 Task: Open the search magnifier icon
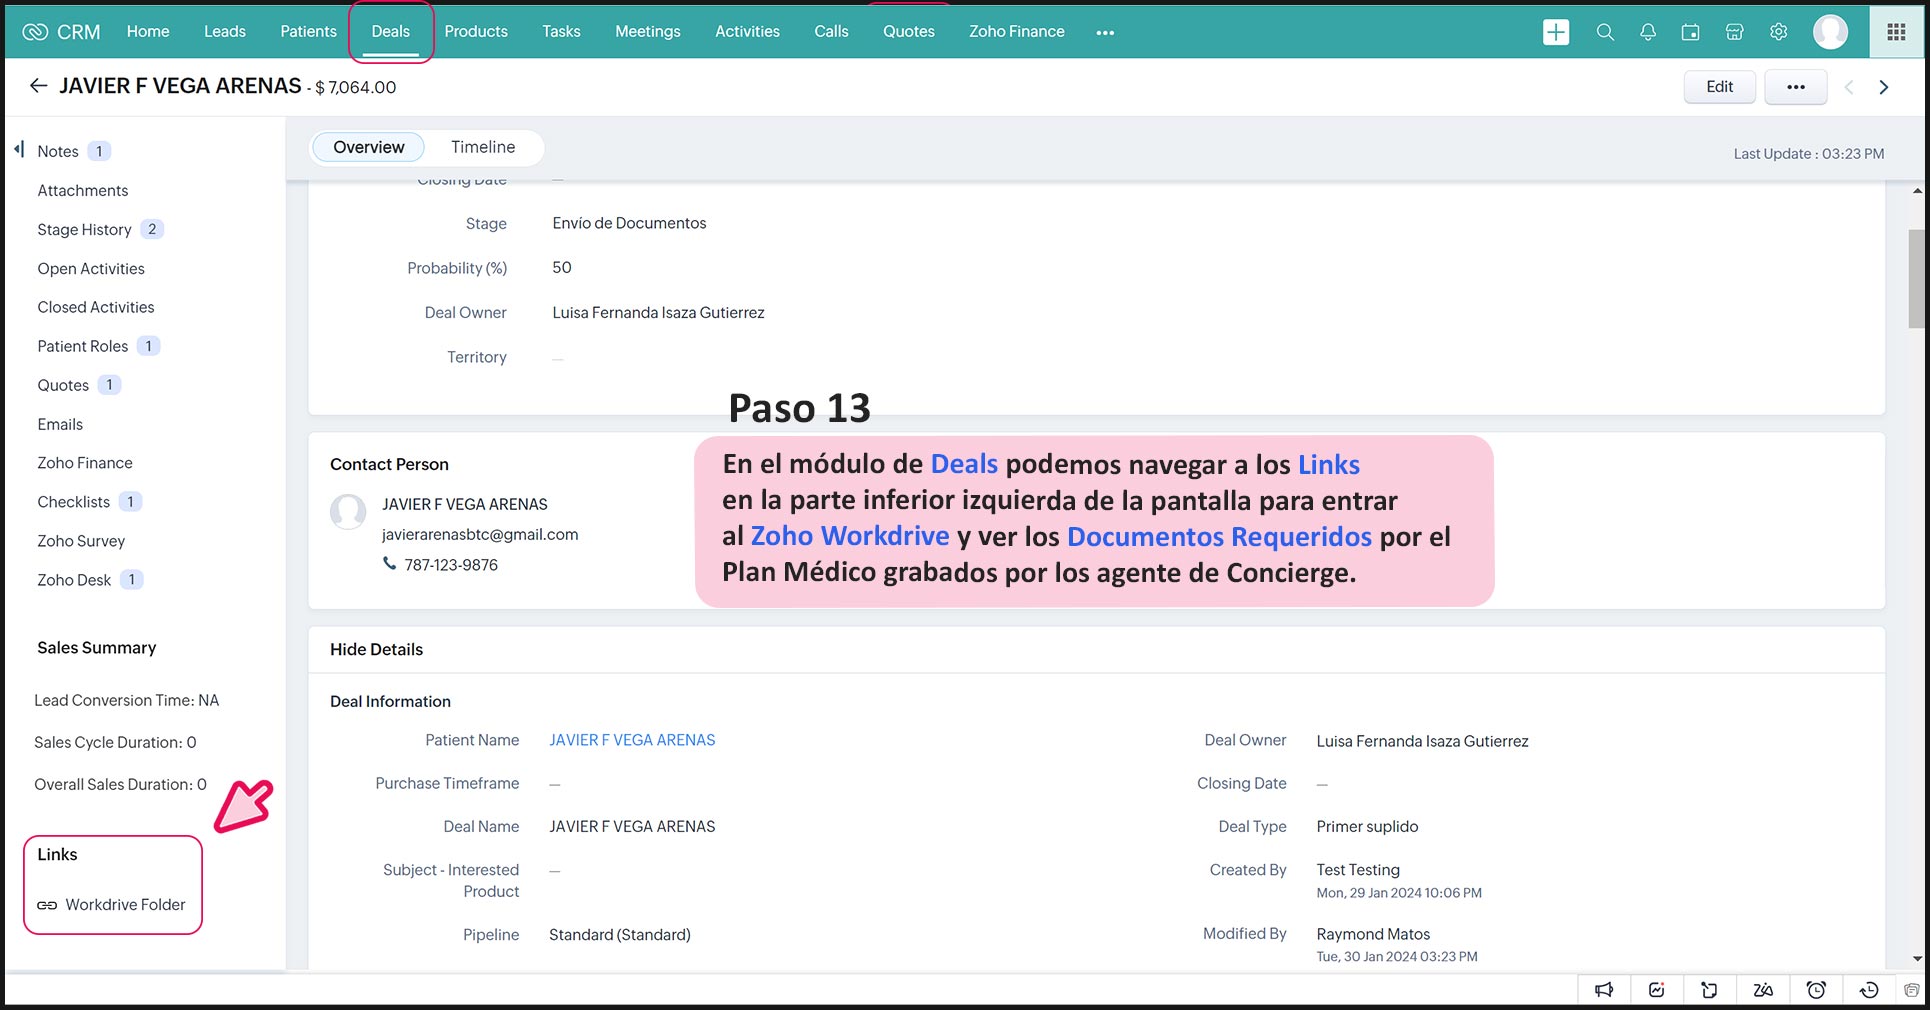point(1605,32)
